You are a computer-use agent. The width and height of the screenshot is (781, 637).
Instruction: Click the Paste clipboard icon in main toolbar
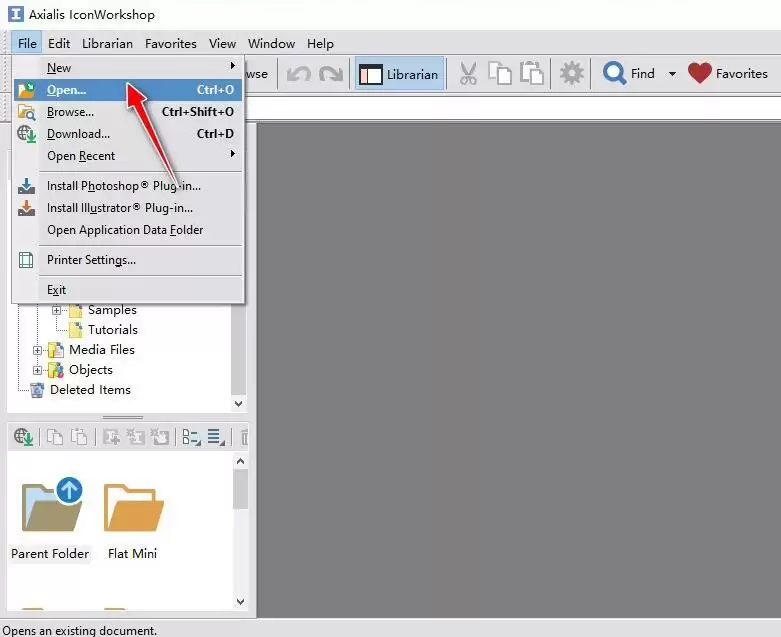coord(531,74)
